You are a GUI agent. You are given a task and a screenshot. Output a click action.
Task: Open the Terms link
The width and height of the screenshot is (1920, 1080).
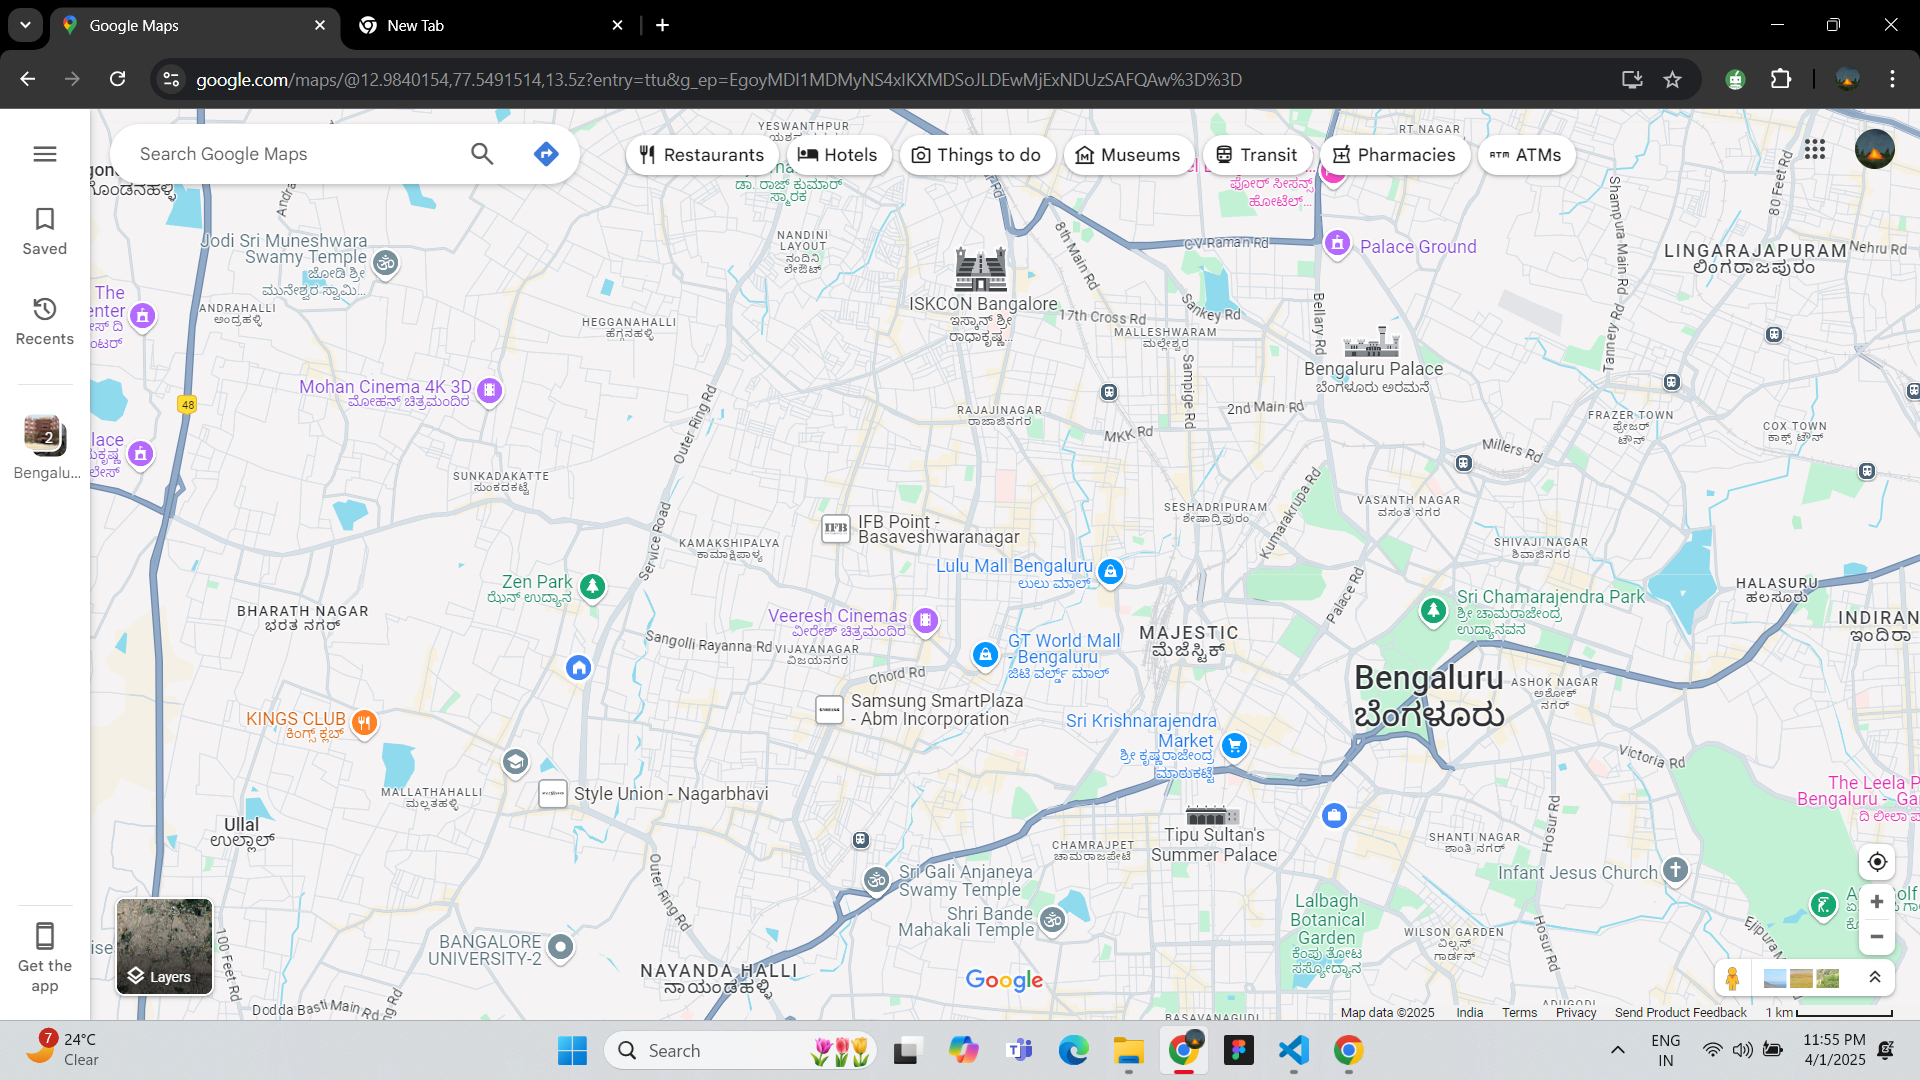click(x=1519, y=1012)
